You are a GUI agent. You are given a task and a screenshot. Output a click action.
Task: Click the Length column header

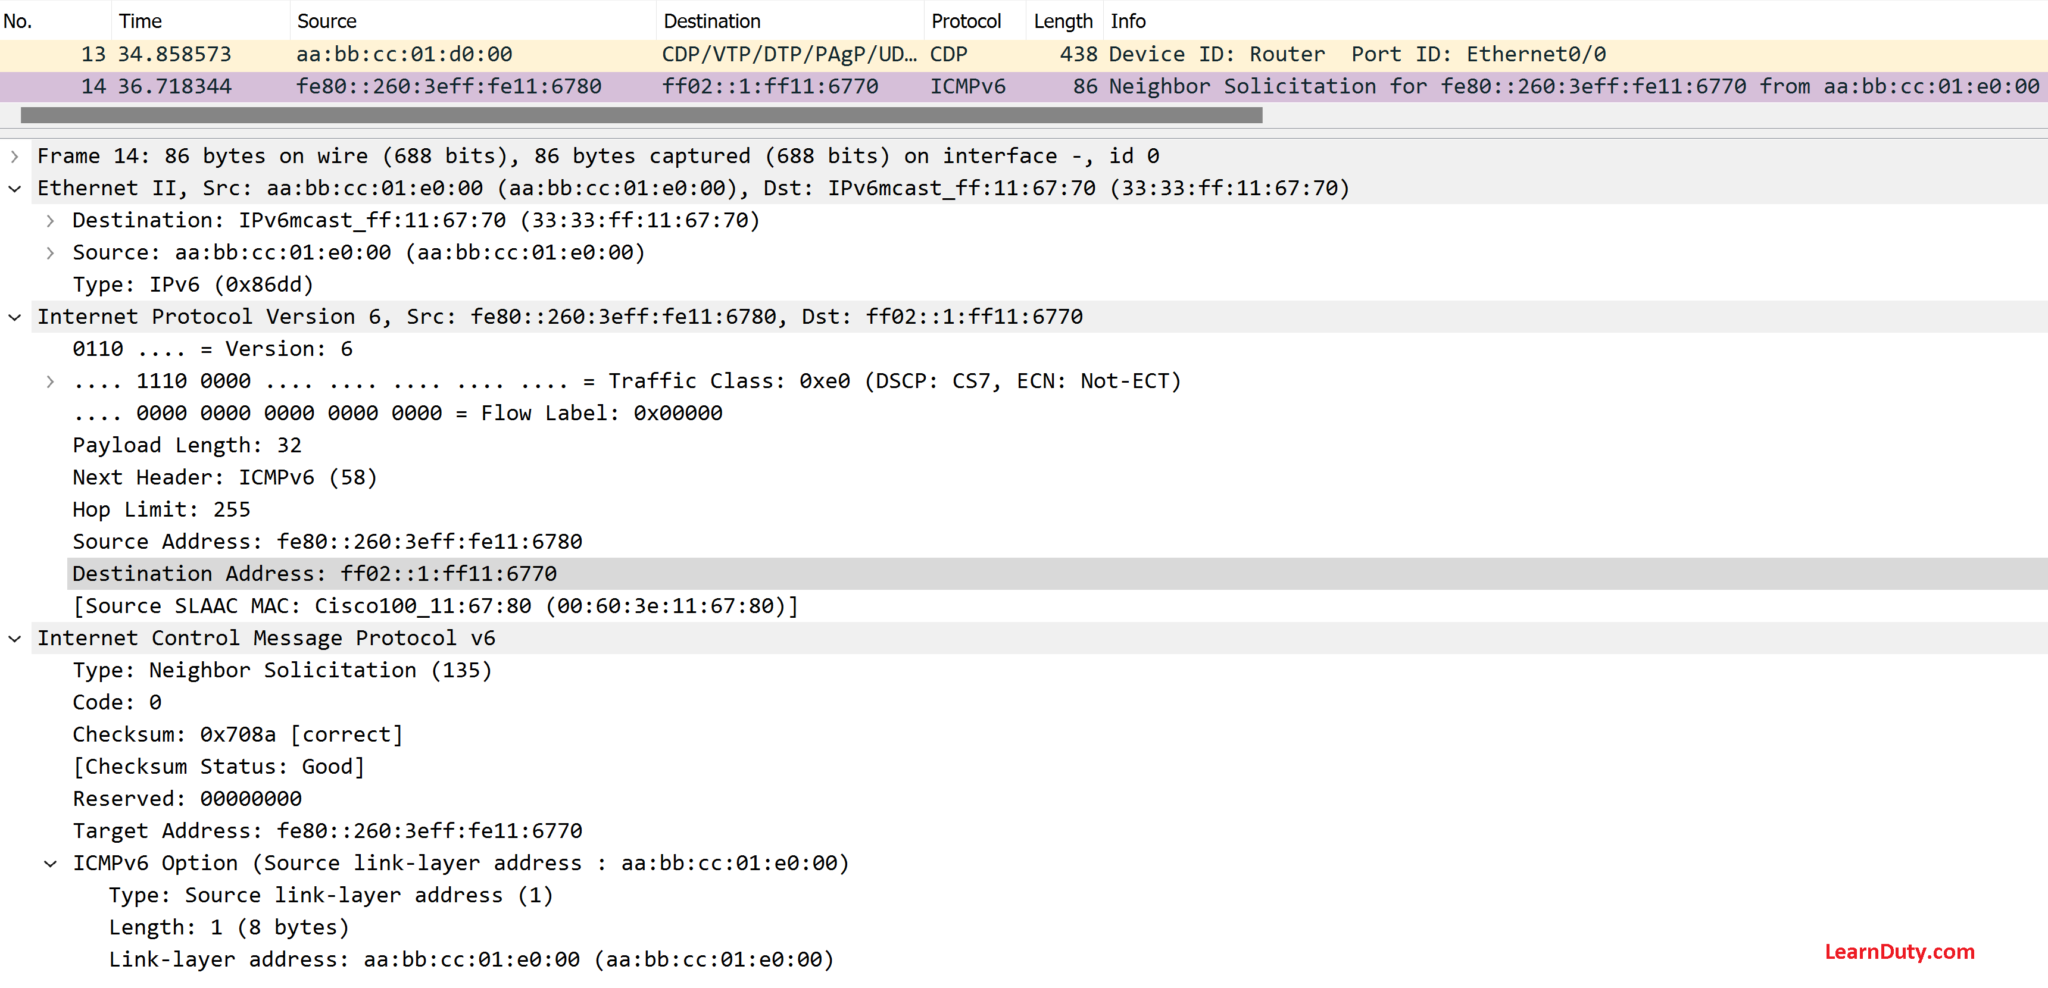tap(1063, 20)
